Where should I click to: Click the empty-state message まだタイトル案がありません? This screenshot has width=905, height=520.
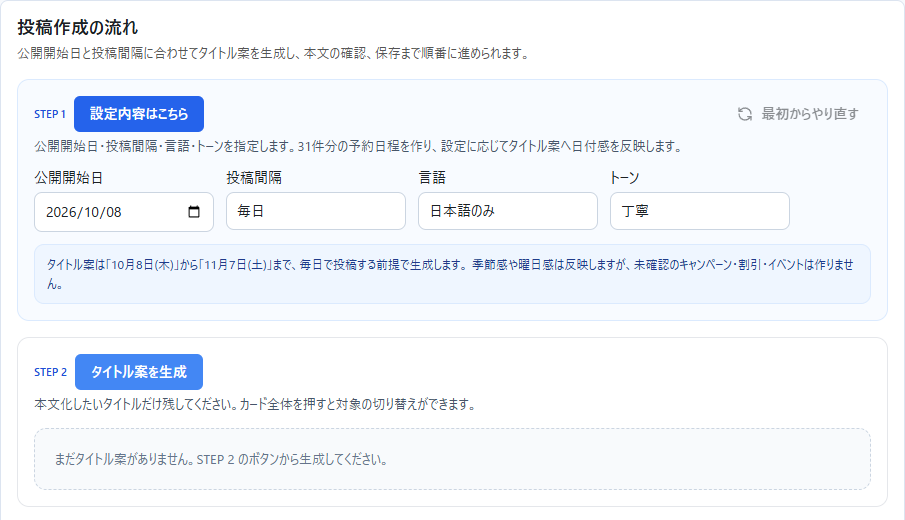221,459
